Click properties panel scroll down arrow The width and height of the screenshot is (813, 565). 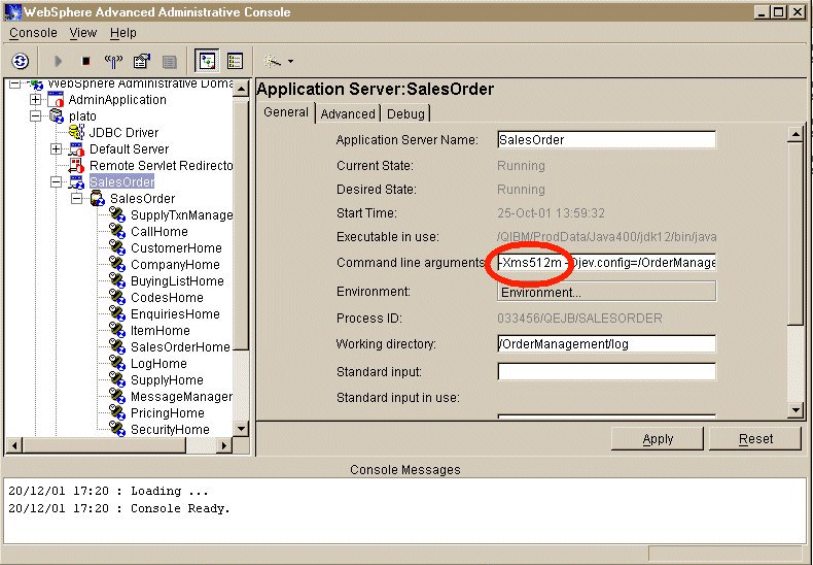coord(795,410)
